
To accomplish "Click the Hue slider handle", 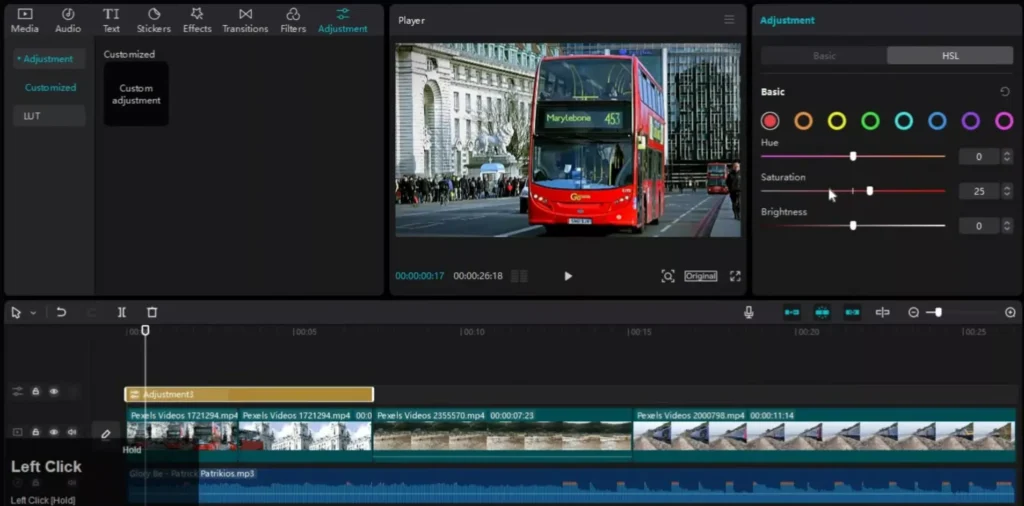I will click(853, 156).
